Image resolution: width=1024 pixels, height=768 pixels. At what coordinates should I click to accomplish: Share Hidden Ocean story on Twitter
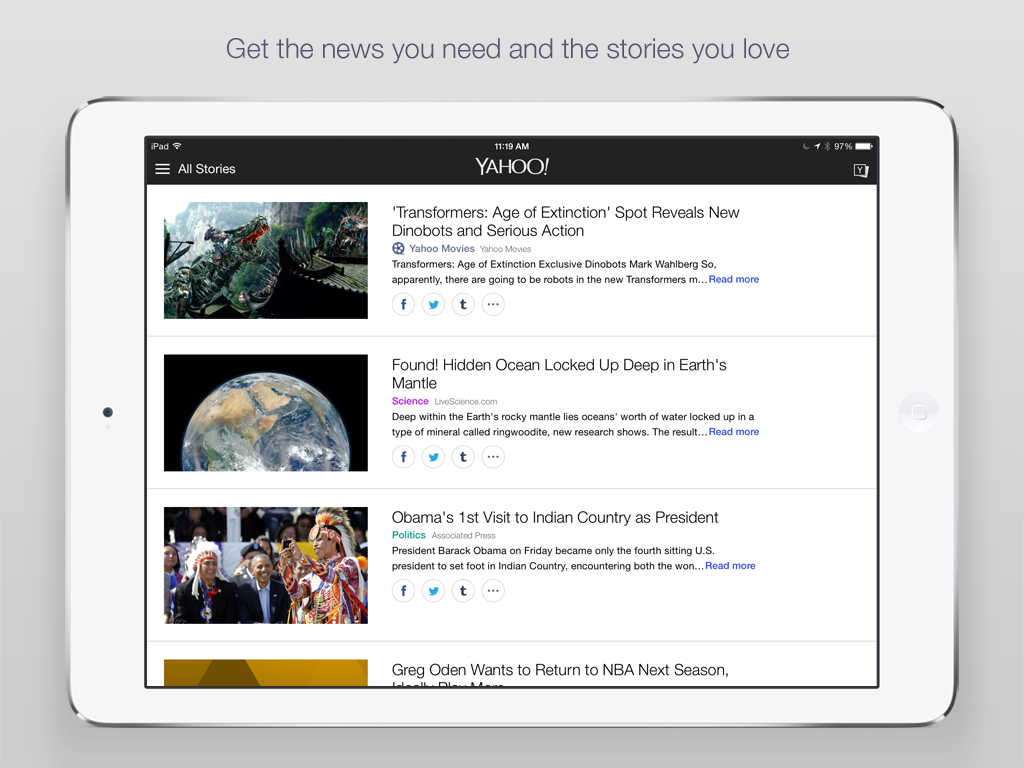433,457
